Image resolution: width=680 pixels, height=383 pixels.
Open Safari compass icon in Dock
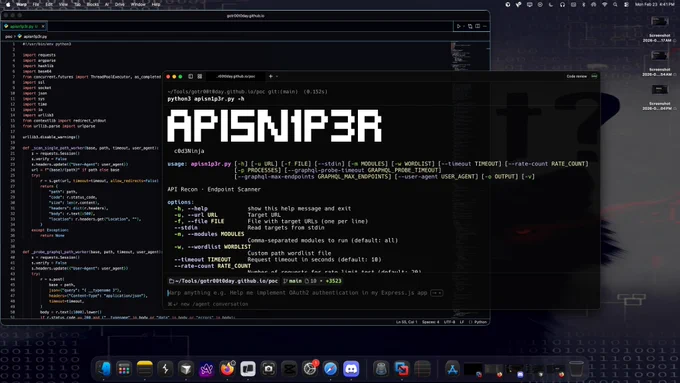point(330,369)
